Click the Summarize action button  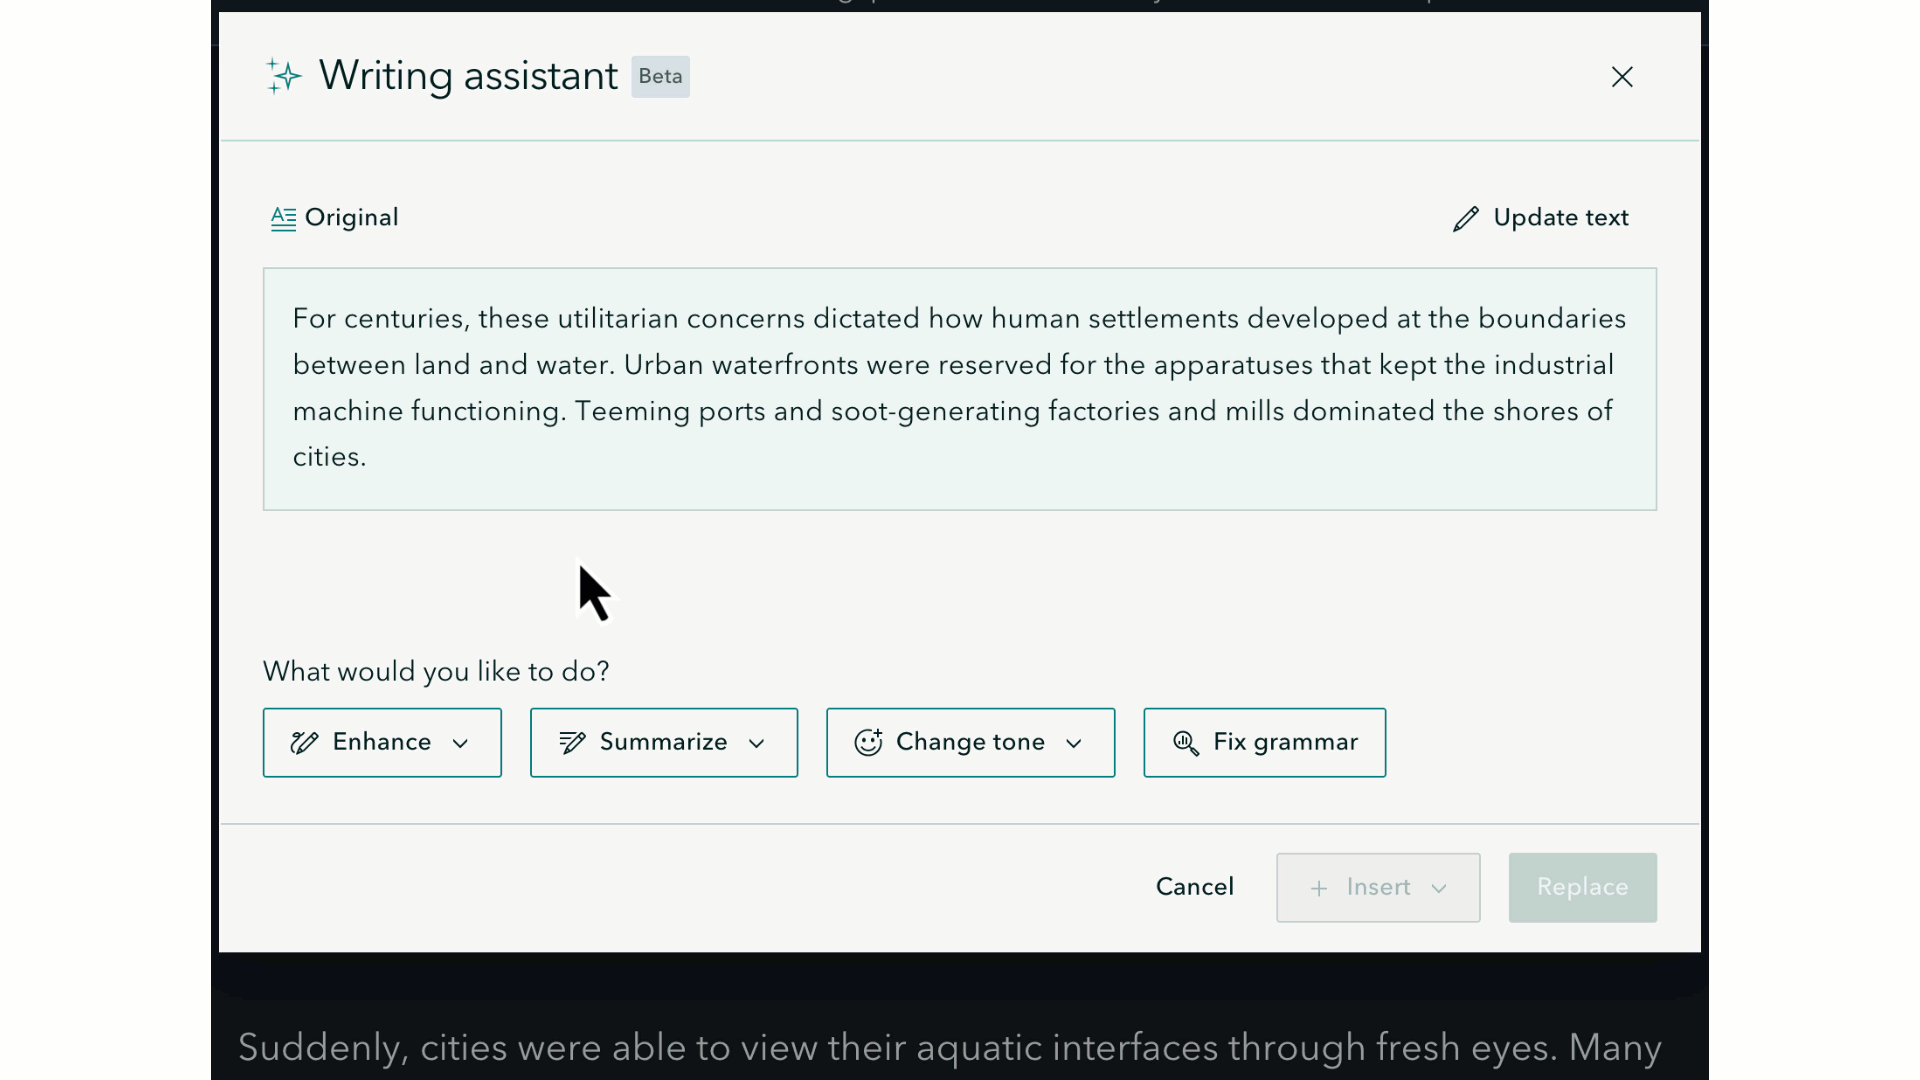click(663, 742)
